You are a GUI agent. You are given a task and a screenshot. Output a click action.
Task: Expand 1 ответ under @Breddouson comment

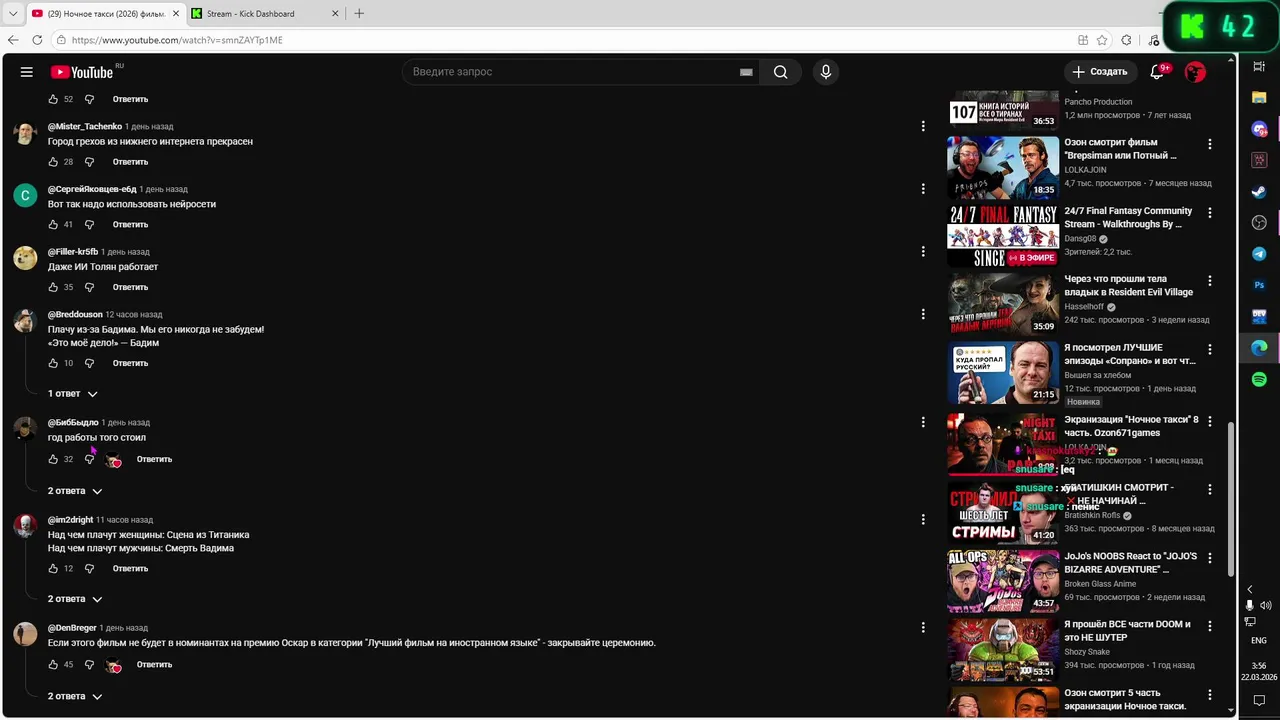(73, 394)
